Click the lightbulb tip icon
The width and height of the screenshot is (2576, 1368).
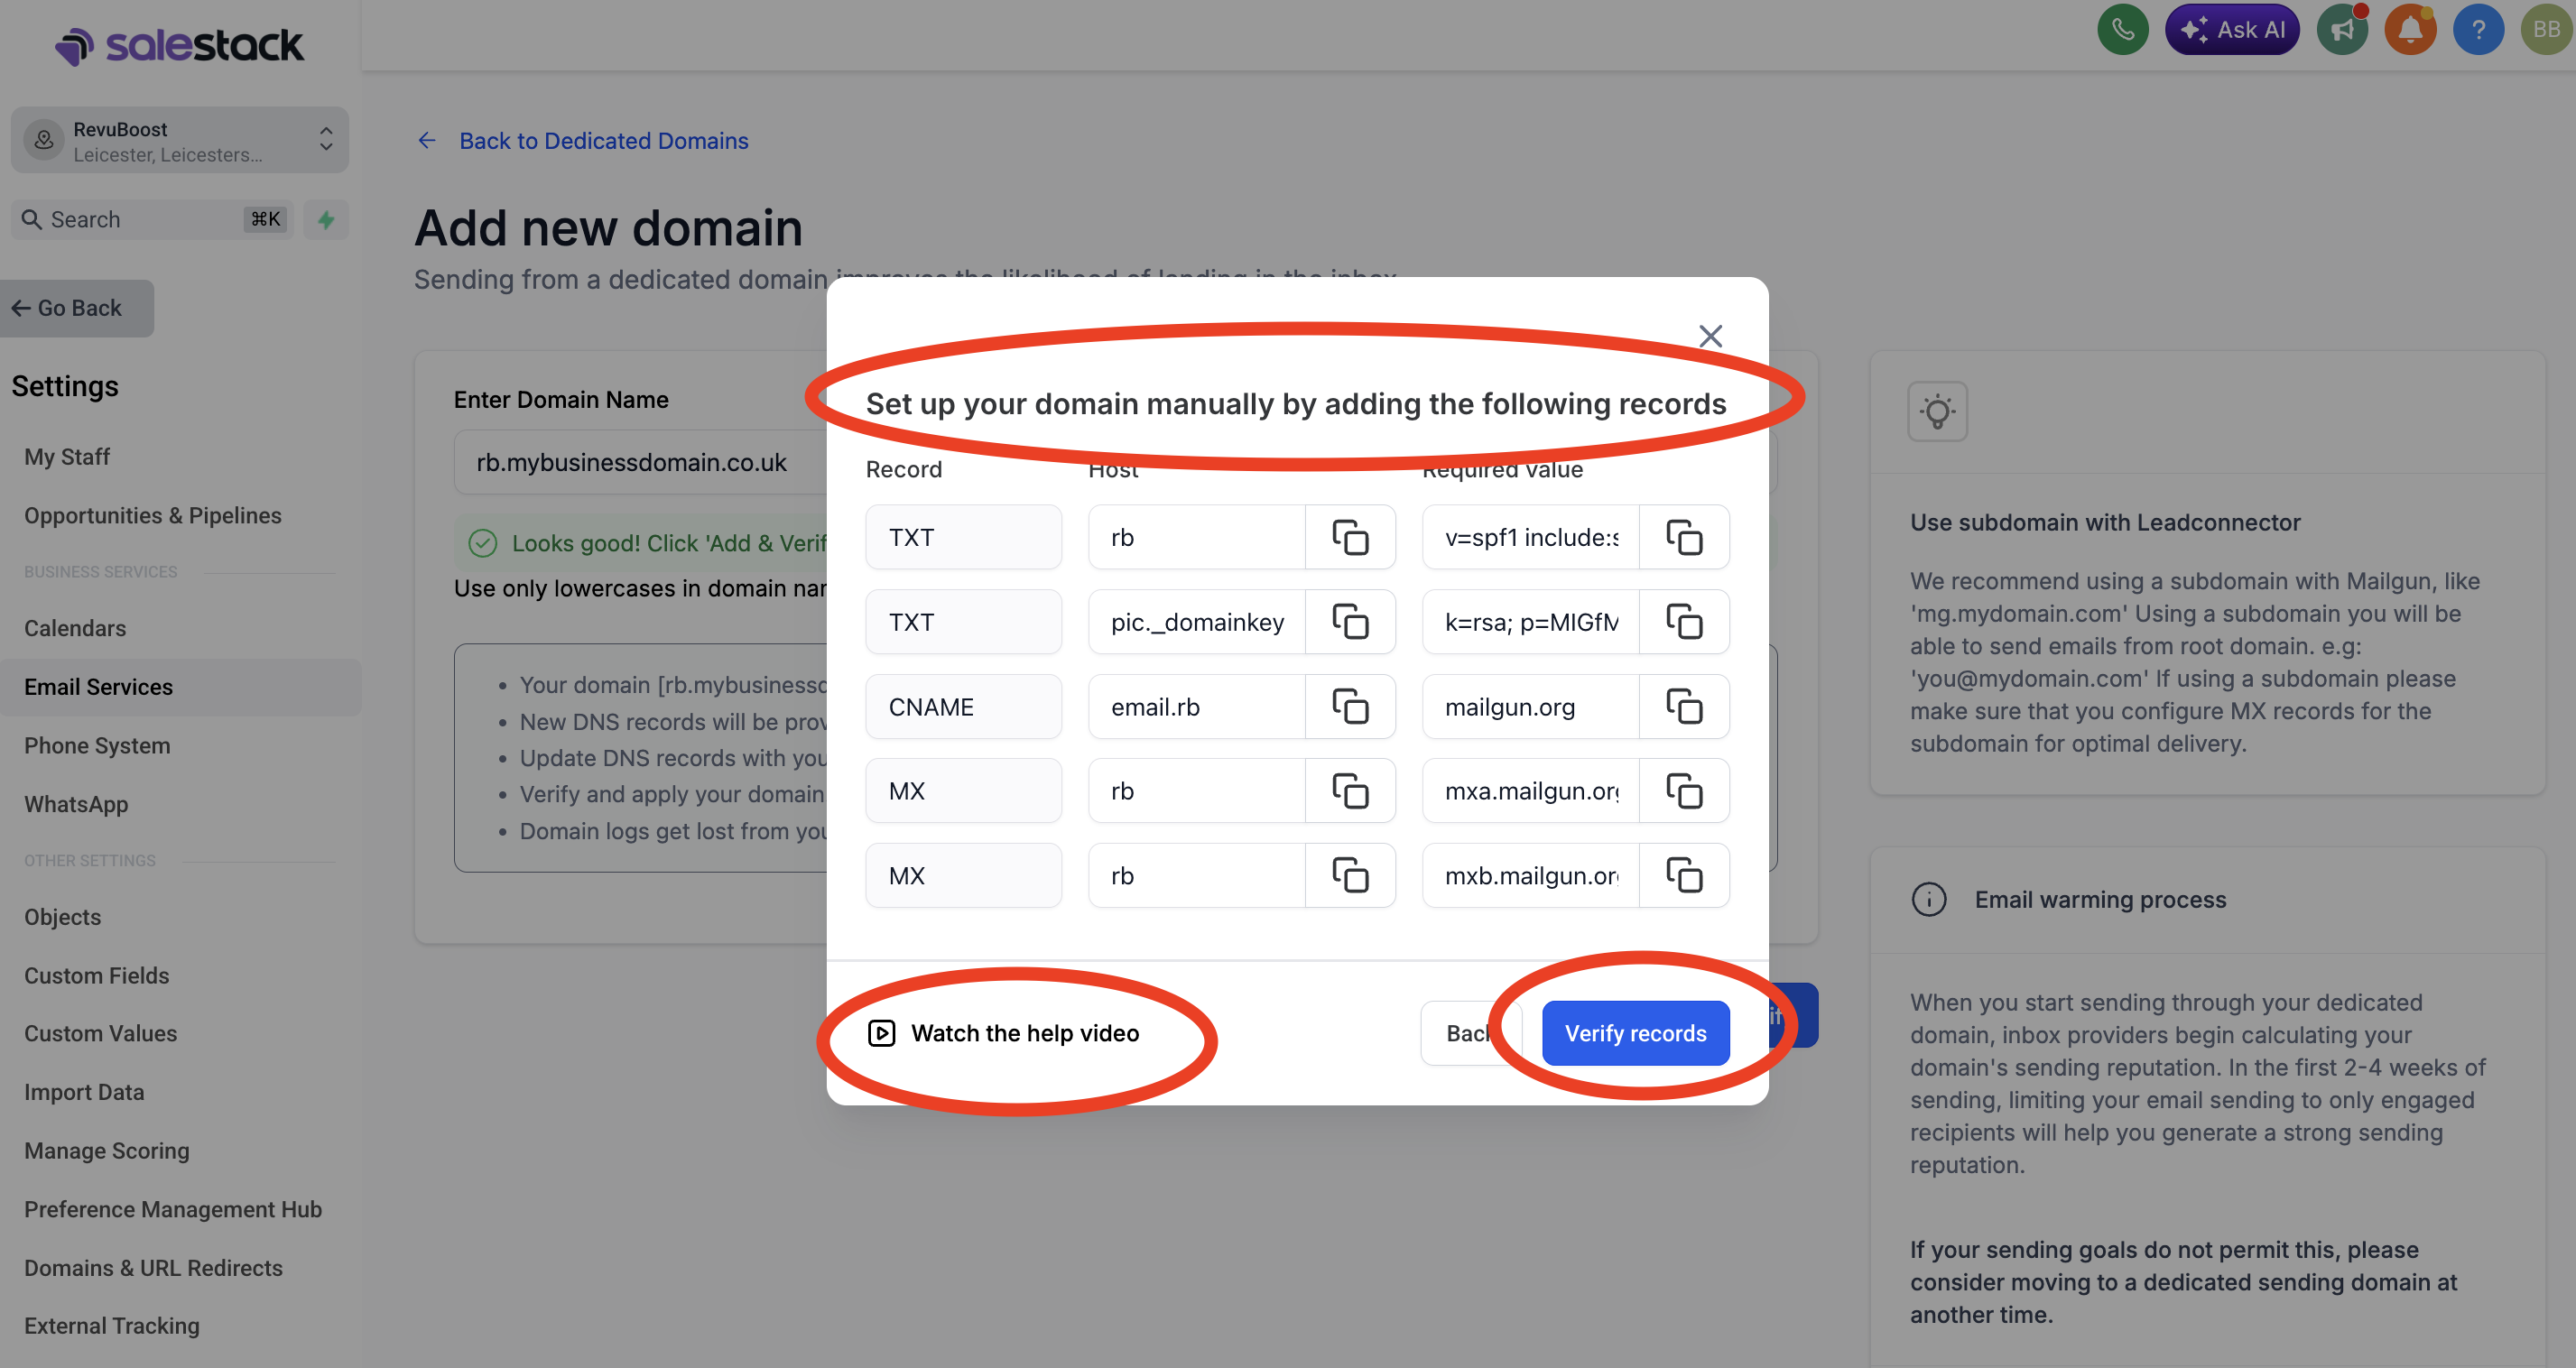pos(1937,411)
